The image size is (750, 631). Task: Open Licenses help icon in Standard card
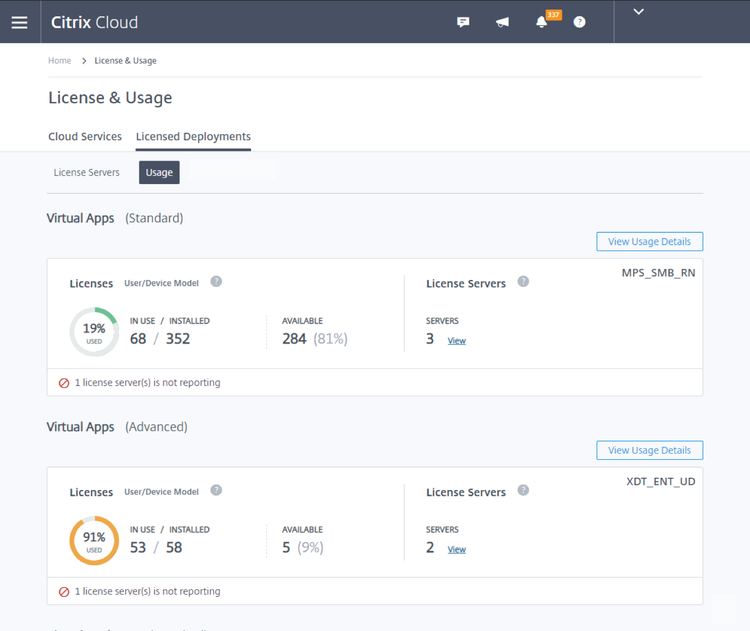tap(216, 281)
